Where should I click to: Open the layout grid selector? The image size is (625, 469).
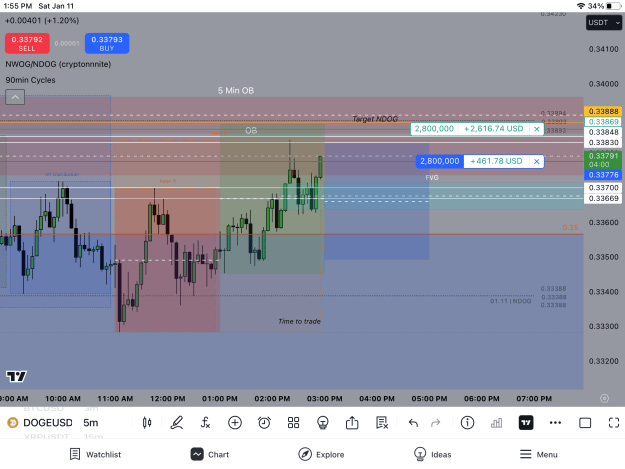tap(293, 423)
